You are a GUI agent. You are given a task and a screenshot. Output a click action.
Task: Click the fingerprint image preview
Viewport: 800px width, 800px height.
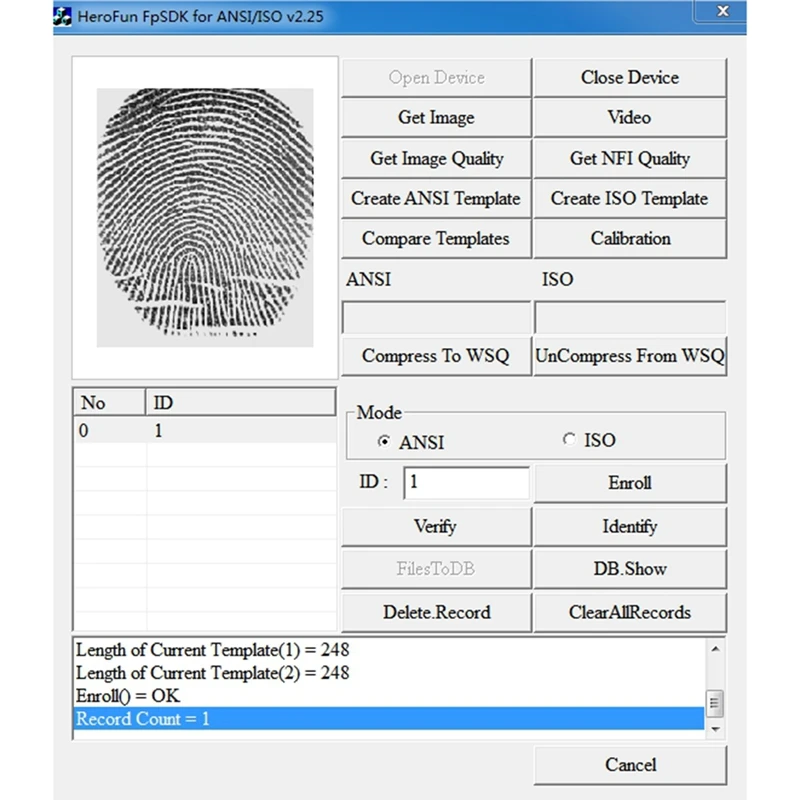coord(205,217)
